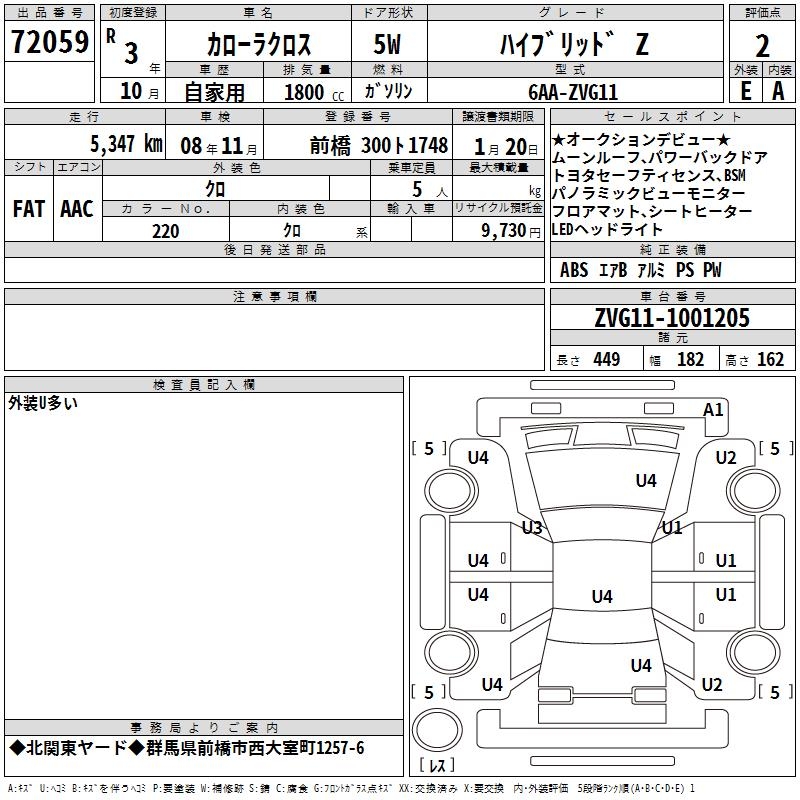This screenshot has width=800, height=800.
Task: Click the displacement value 1800 cc
Action: [314, 92]
